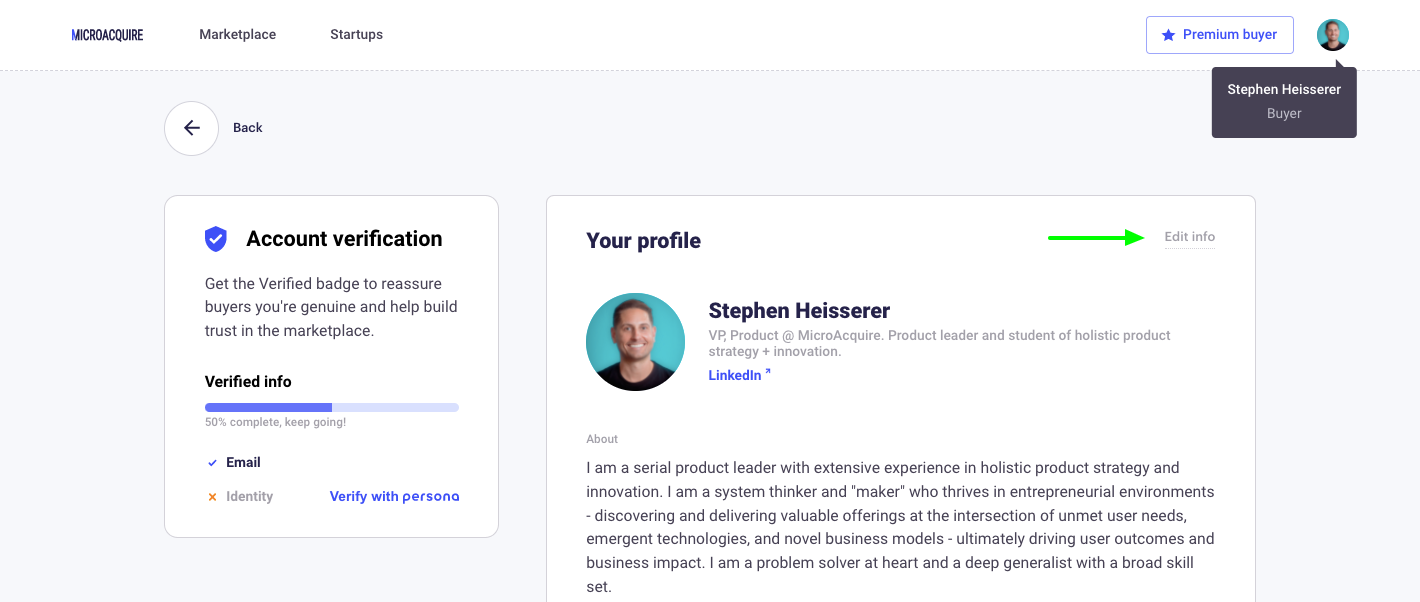Click the blue verification shield icon
The image size is (1420, 602).
[x=216, y=238]
